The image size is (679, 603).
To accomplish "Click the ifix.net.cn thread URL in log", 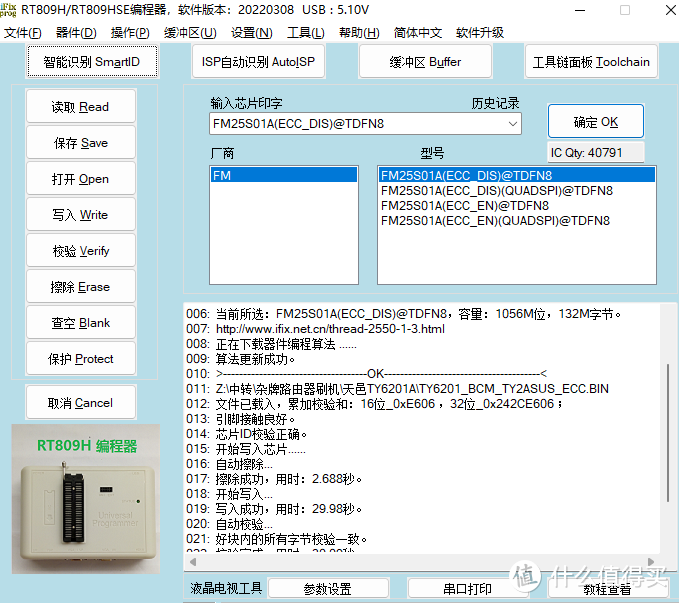I will click(x=330, y=329).
